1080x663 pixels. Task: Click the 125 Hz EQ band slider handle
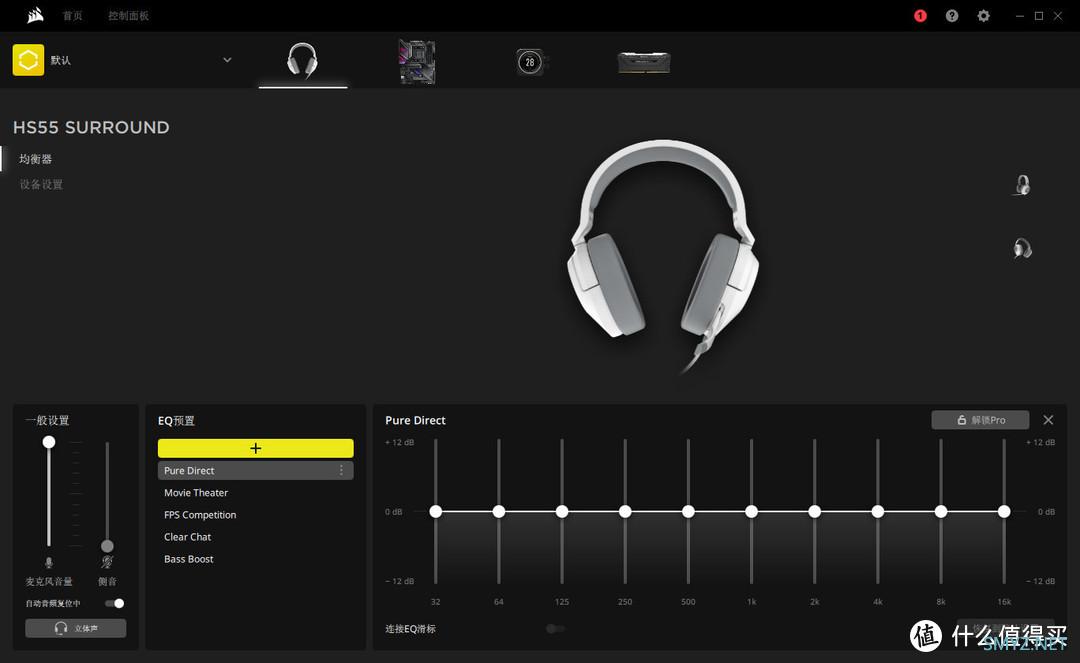coord(562,512)
